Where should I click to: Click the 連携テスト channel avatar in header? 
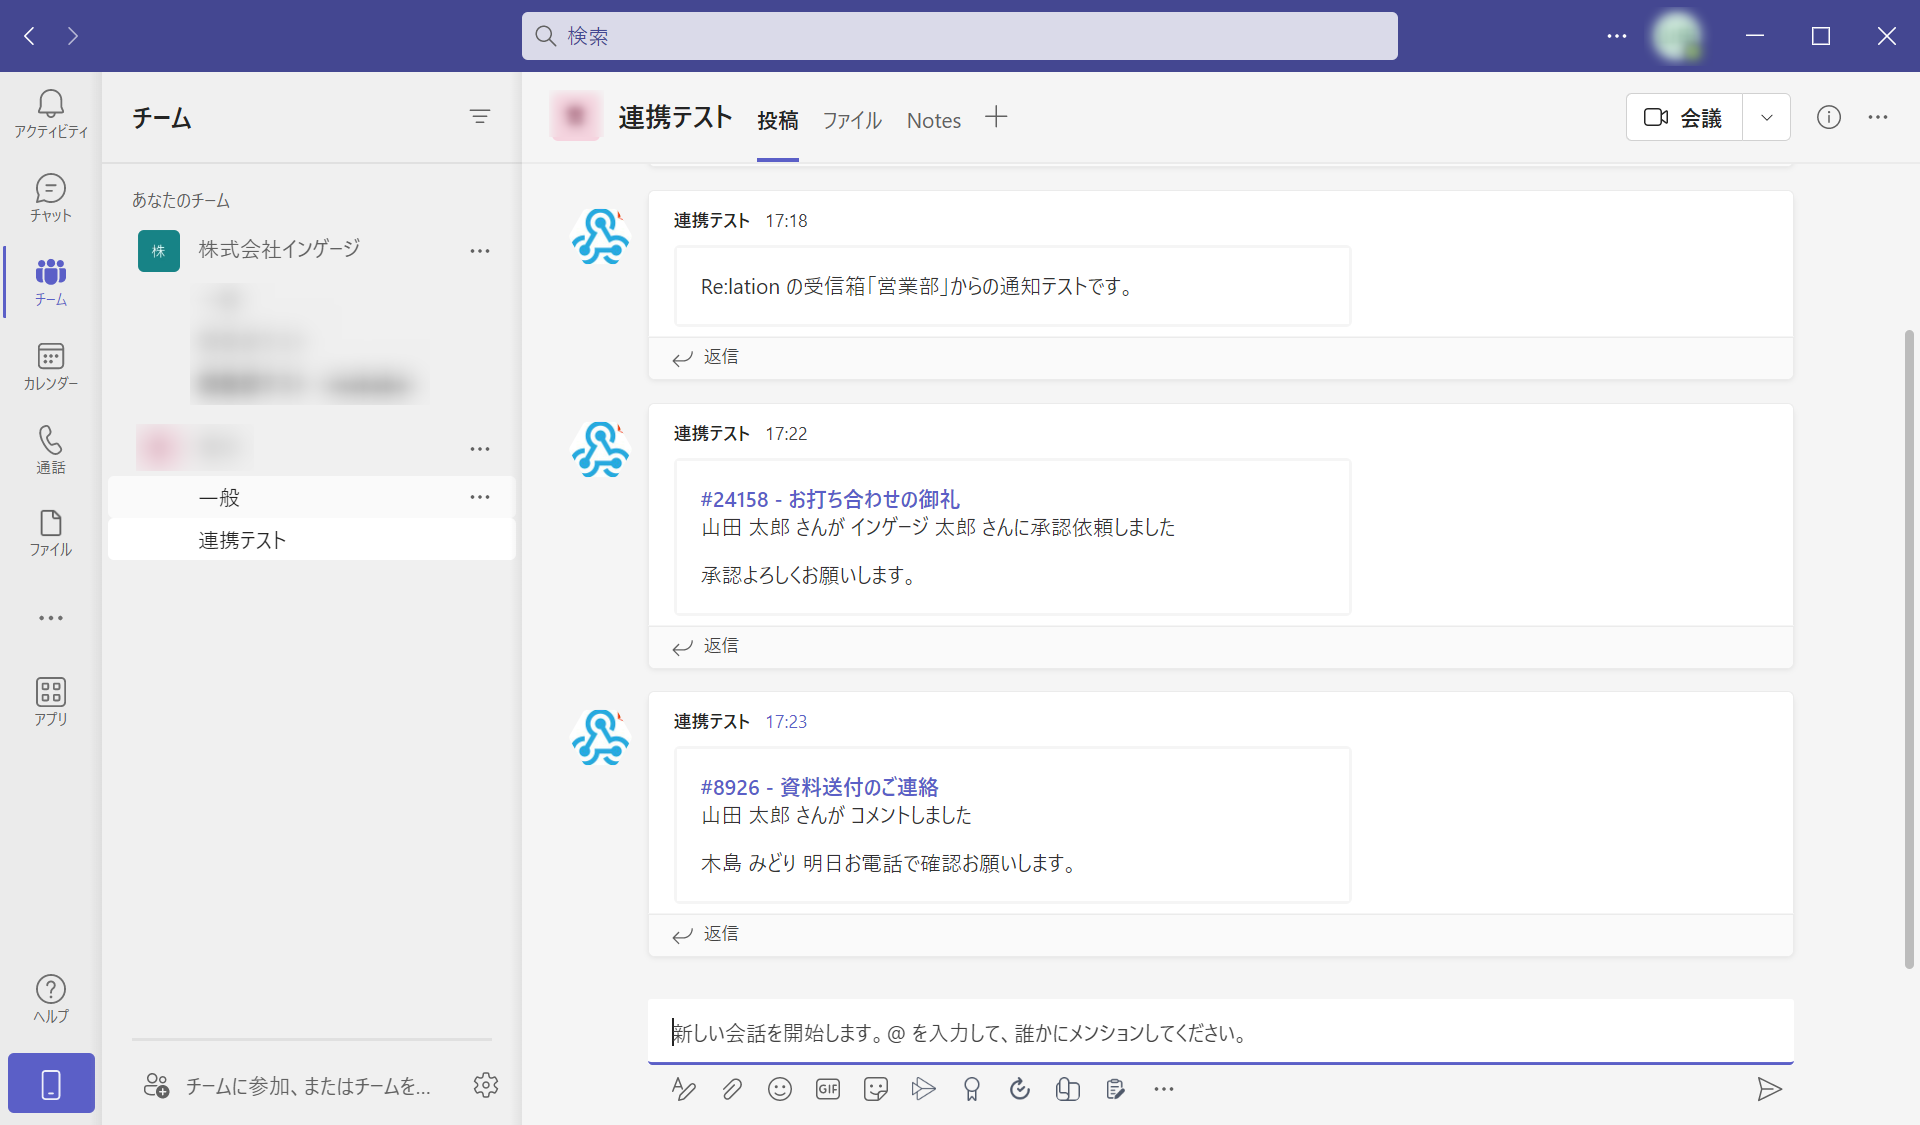pyautogui.click(x=576, y=117)
